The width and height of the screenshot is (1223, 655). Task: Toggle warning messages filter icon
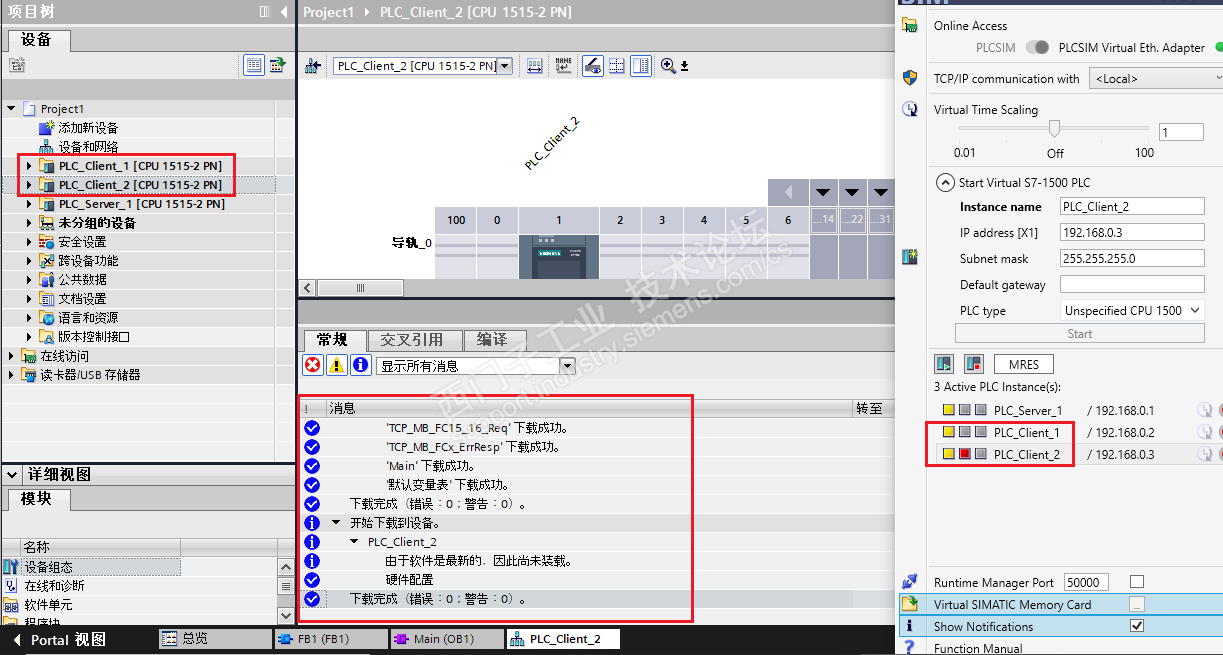pyautogui.click(x=337, y=366)
